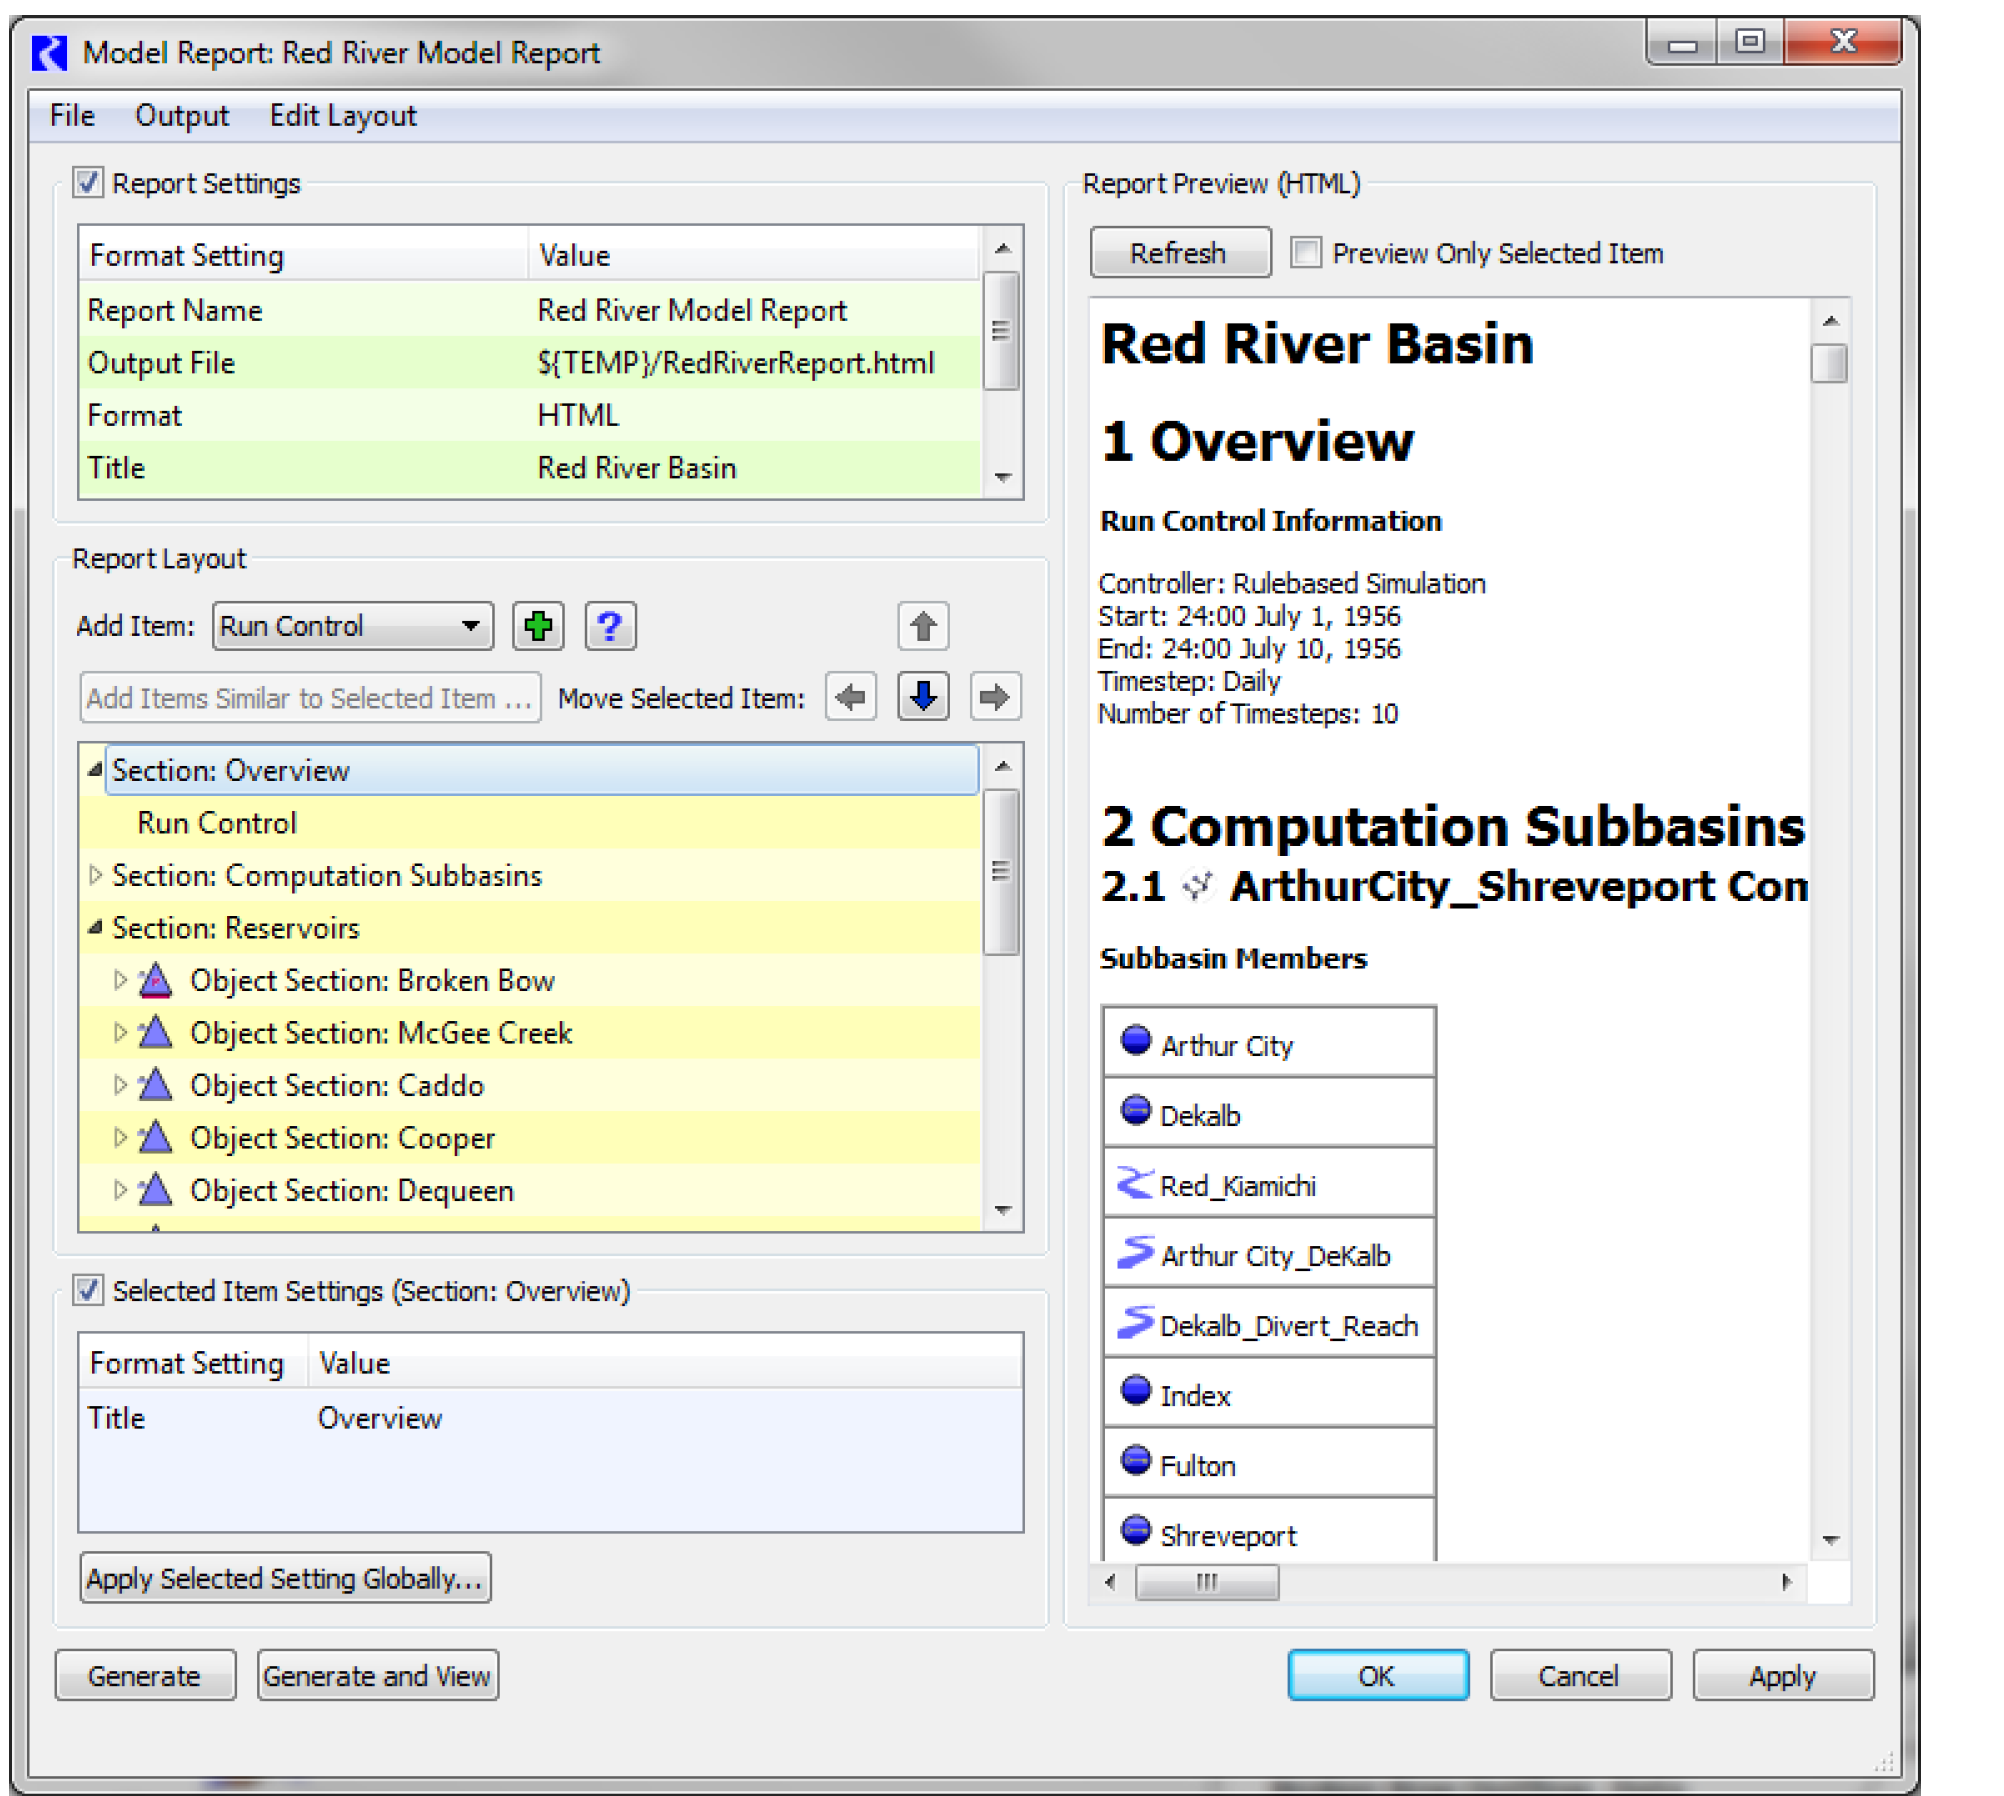The width and height of the screenshot is (2004, 1796).
Task: Enable Preview Only Selected Item checkbox
Action: (x=1305, y=253)
